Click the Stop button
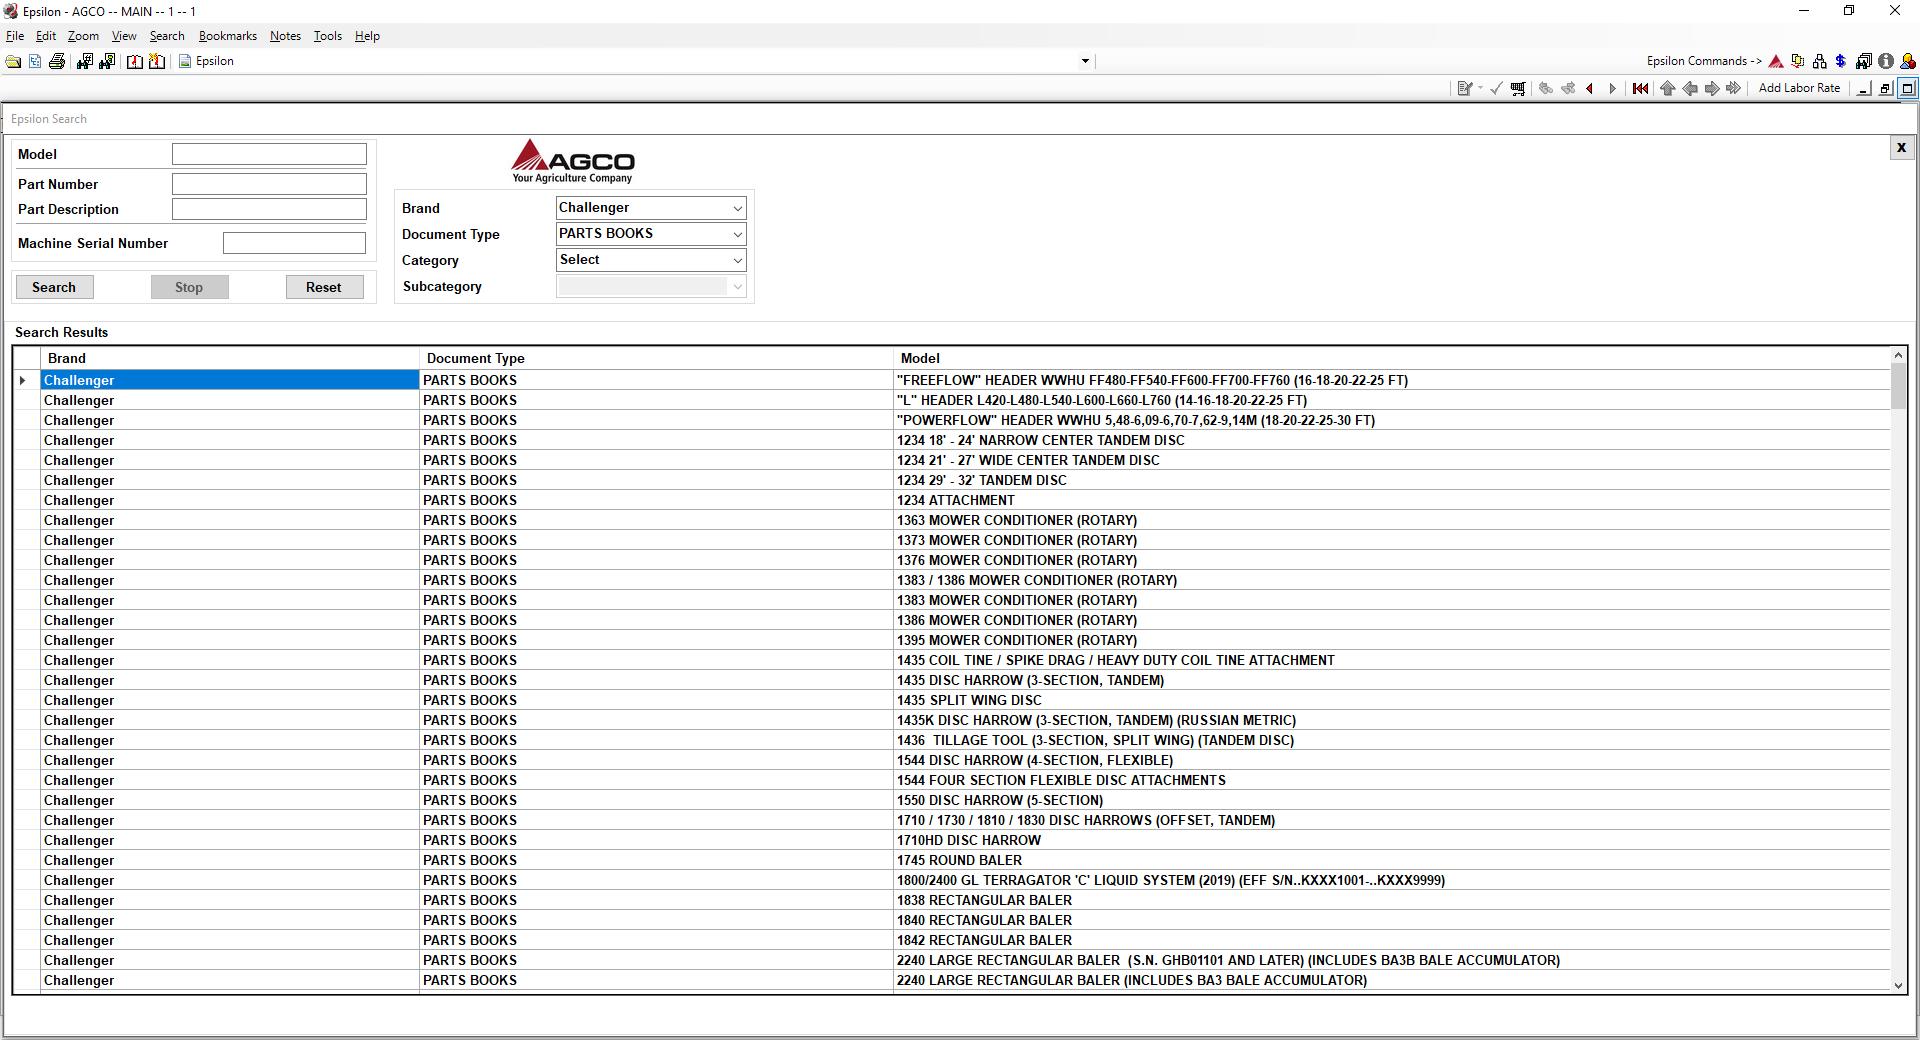The width and height of the screenshot is (1920, 1040). coord(189,287)
